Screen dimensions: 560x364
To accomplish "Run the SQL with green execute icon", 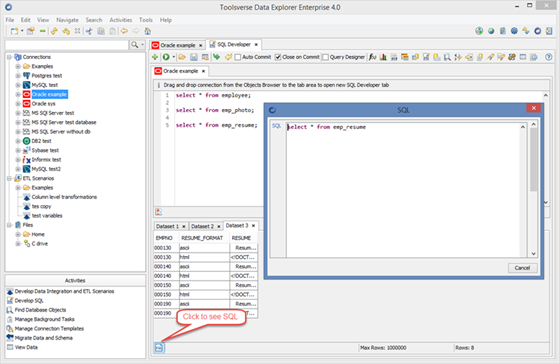I will 166,57.
